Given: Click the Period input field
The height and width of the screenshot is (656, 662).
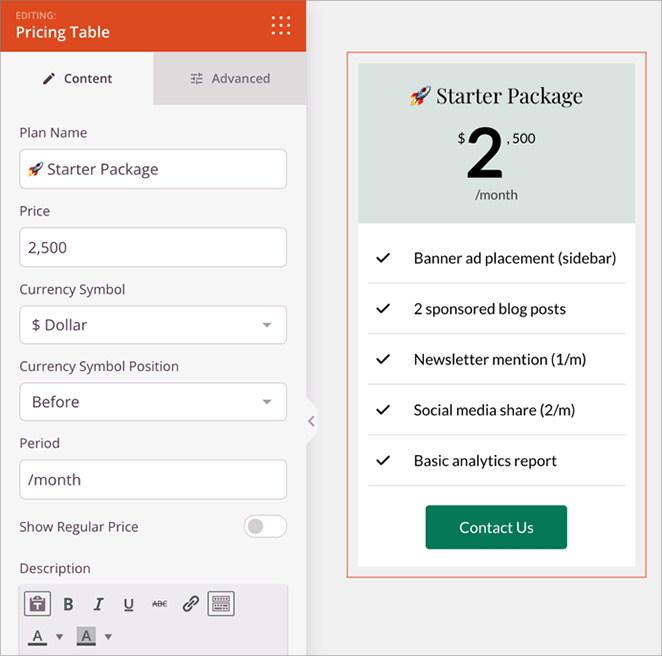Looking at the screenshot, I should click(x=153, y=480).
